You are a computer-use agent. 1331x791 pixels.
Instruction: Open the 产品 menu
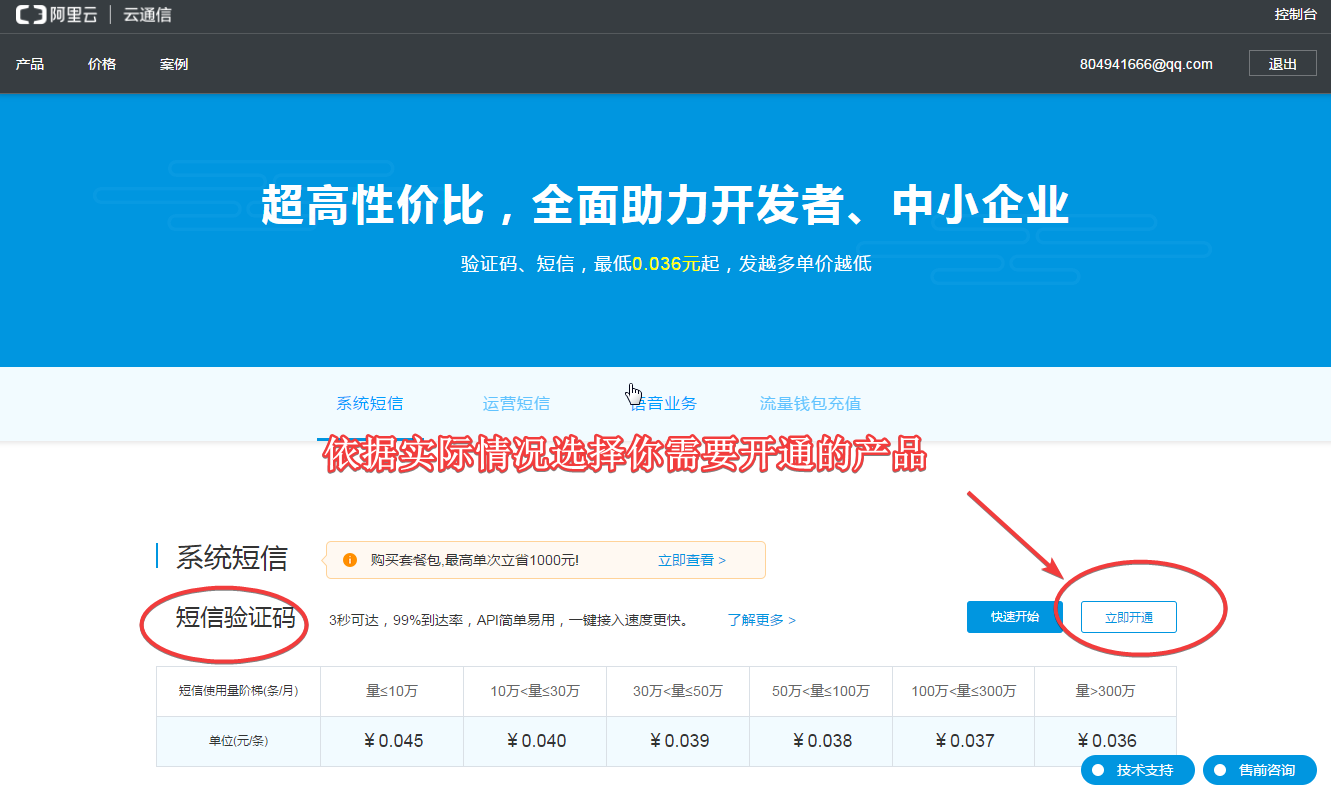click(30, 64)
